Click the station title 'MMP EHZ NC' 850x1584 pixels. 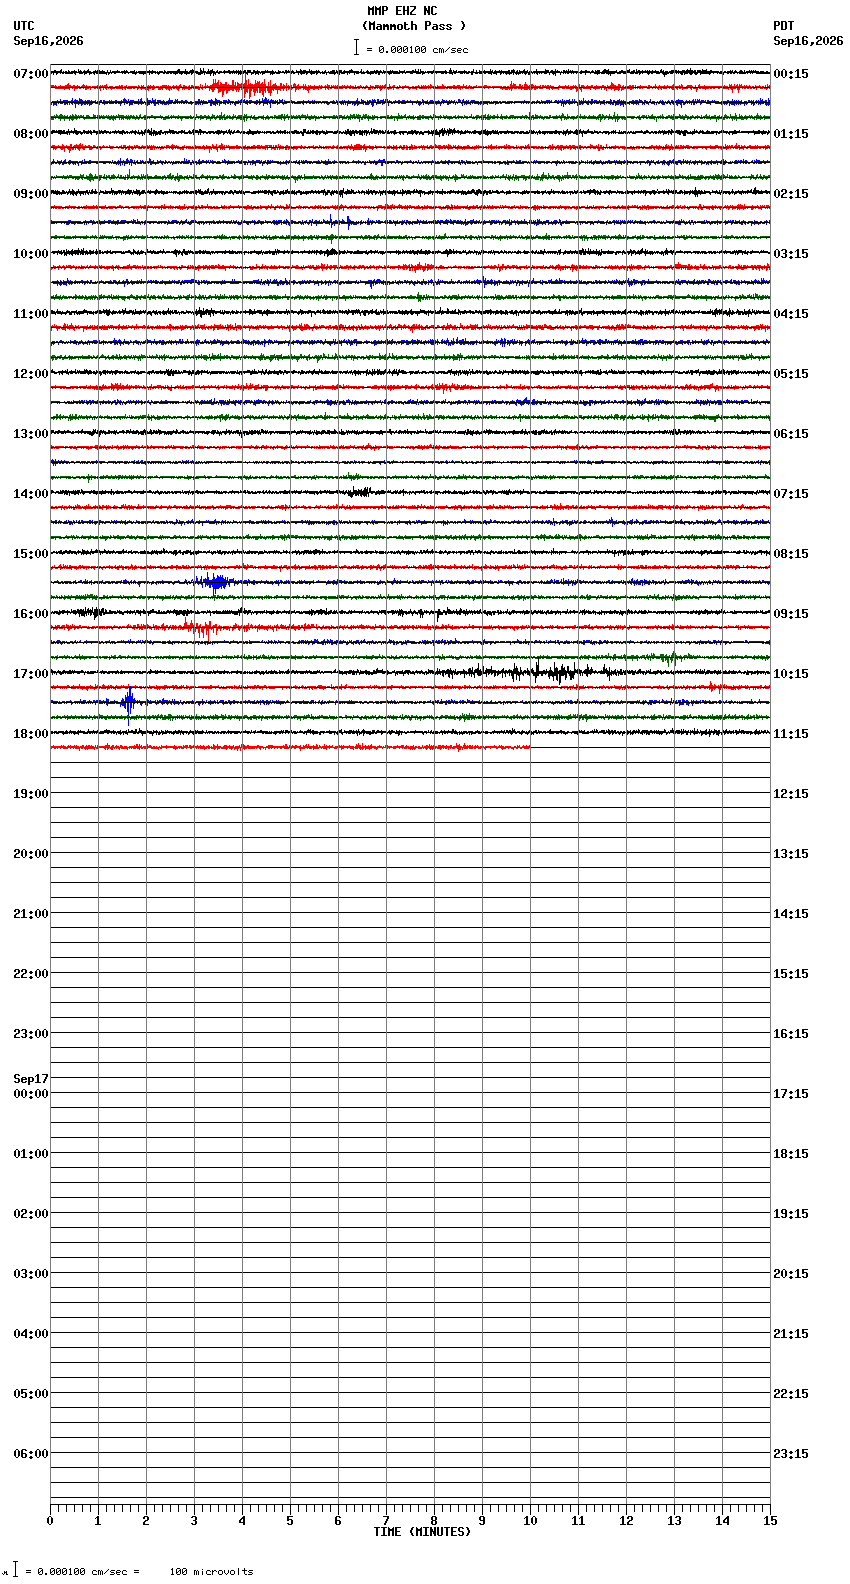pos(402,11)
